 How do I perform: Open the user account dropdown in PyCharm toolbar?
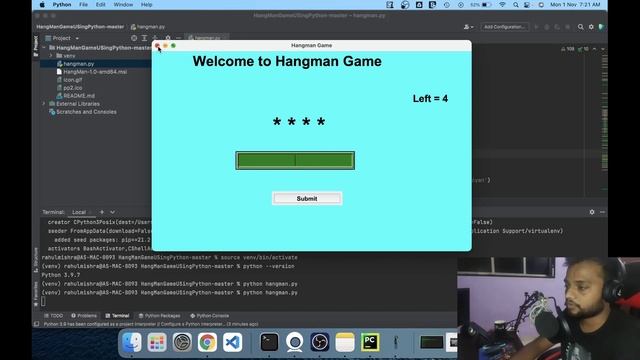click(469, 27)
